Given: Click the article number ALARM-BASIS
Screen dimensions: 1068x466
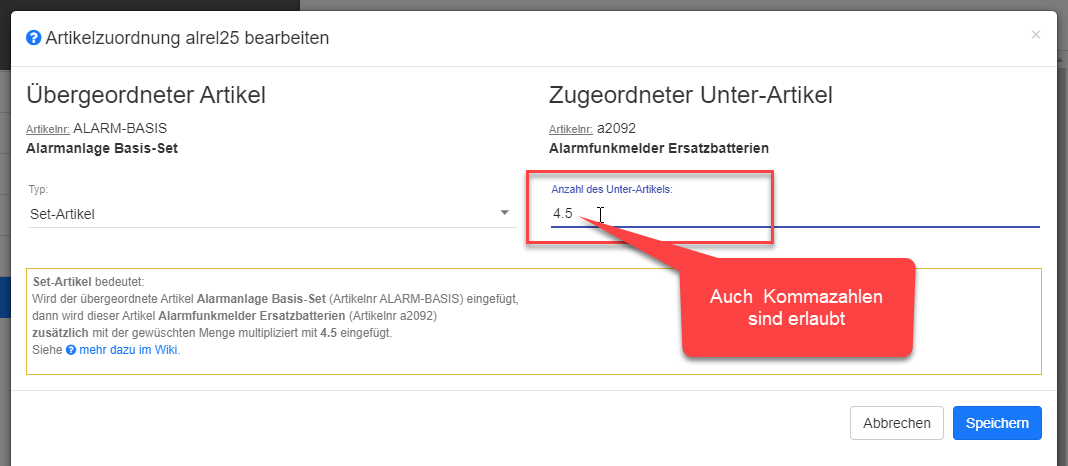Looking at the screenshot, I should tap(120, 128).
